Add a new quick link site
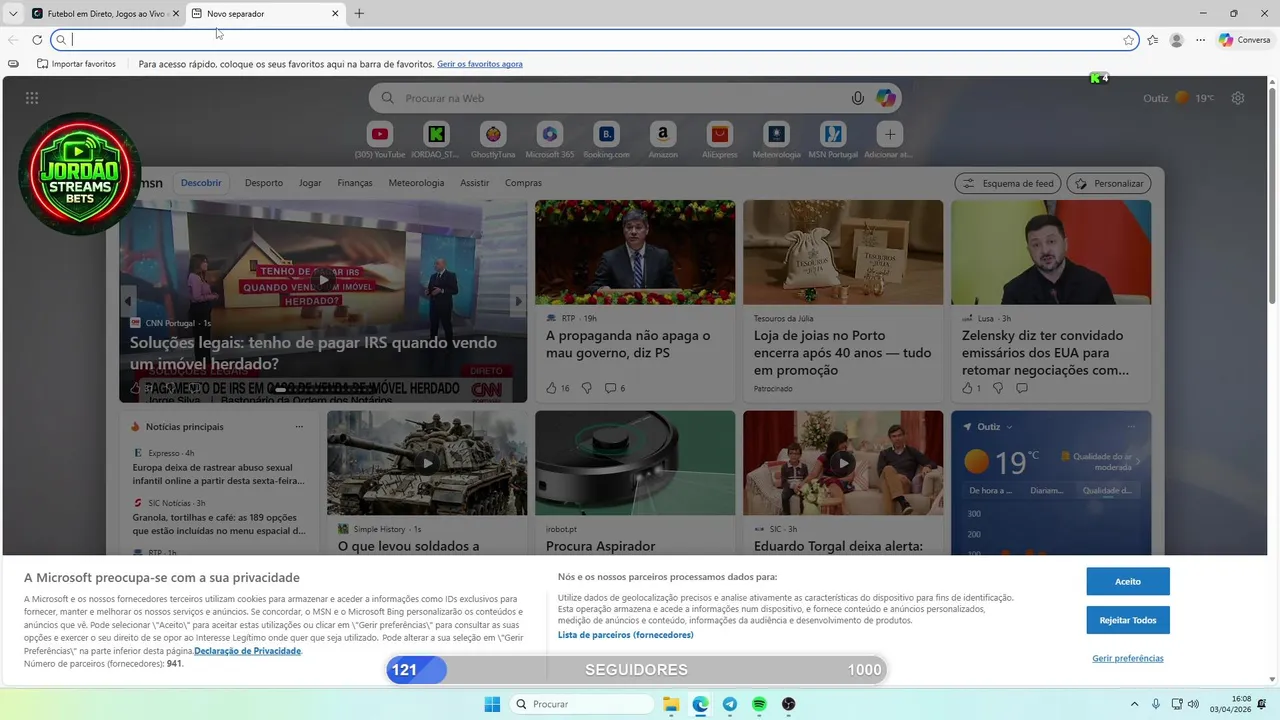Screen dimensions: 1280x720 coord(889,134)
